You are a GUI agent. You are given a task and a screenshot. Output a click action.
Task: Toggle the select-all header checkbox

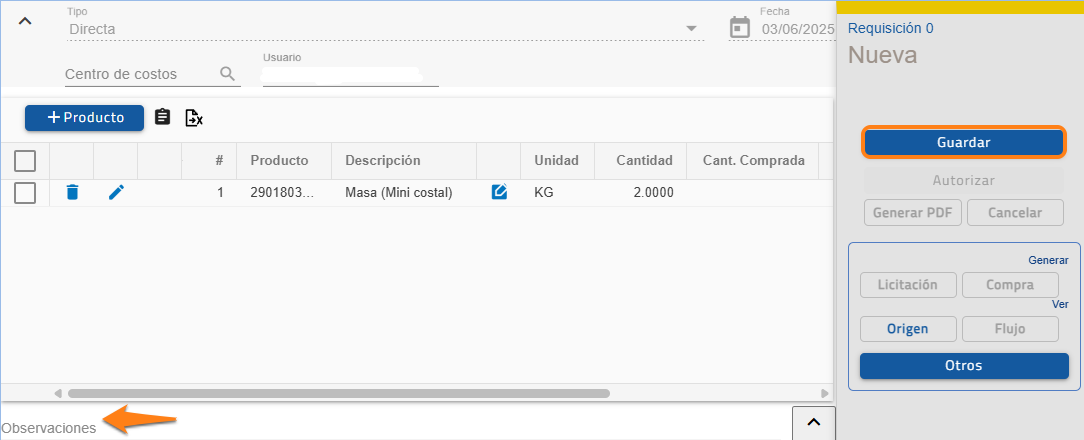(25, 160)
